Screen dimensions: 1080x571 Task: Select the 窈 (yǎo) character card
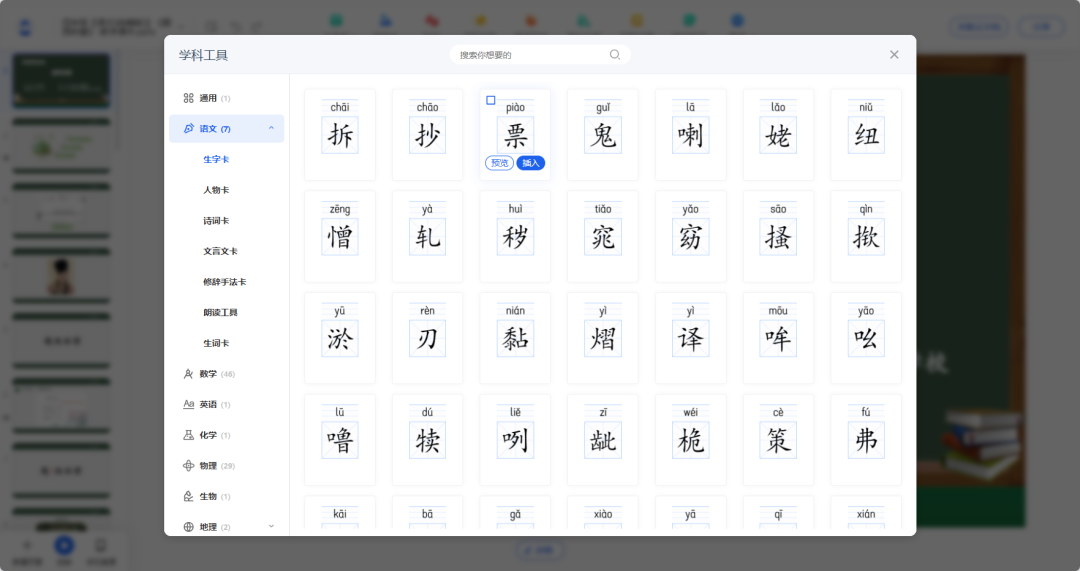(x=690, y=237)
